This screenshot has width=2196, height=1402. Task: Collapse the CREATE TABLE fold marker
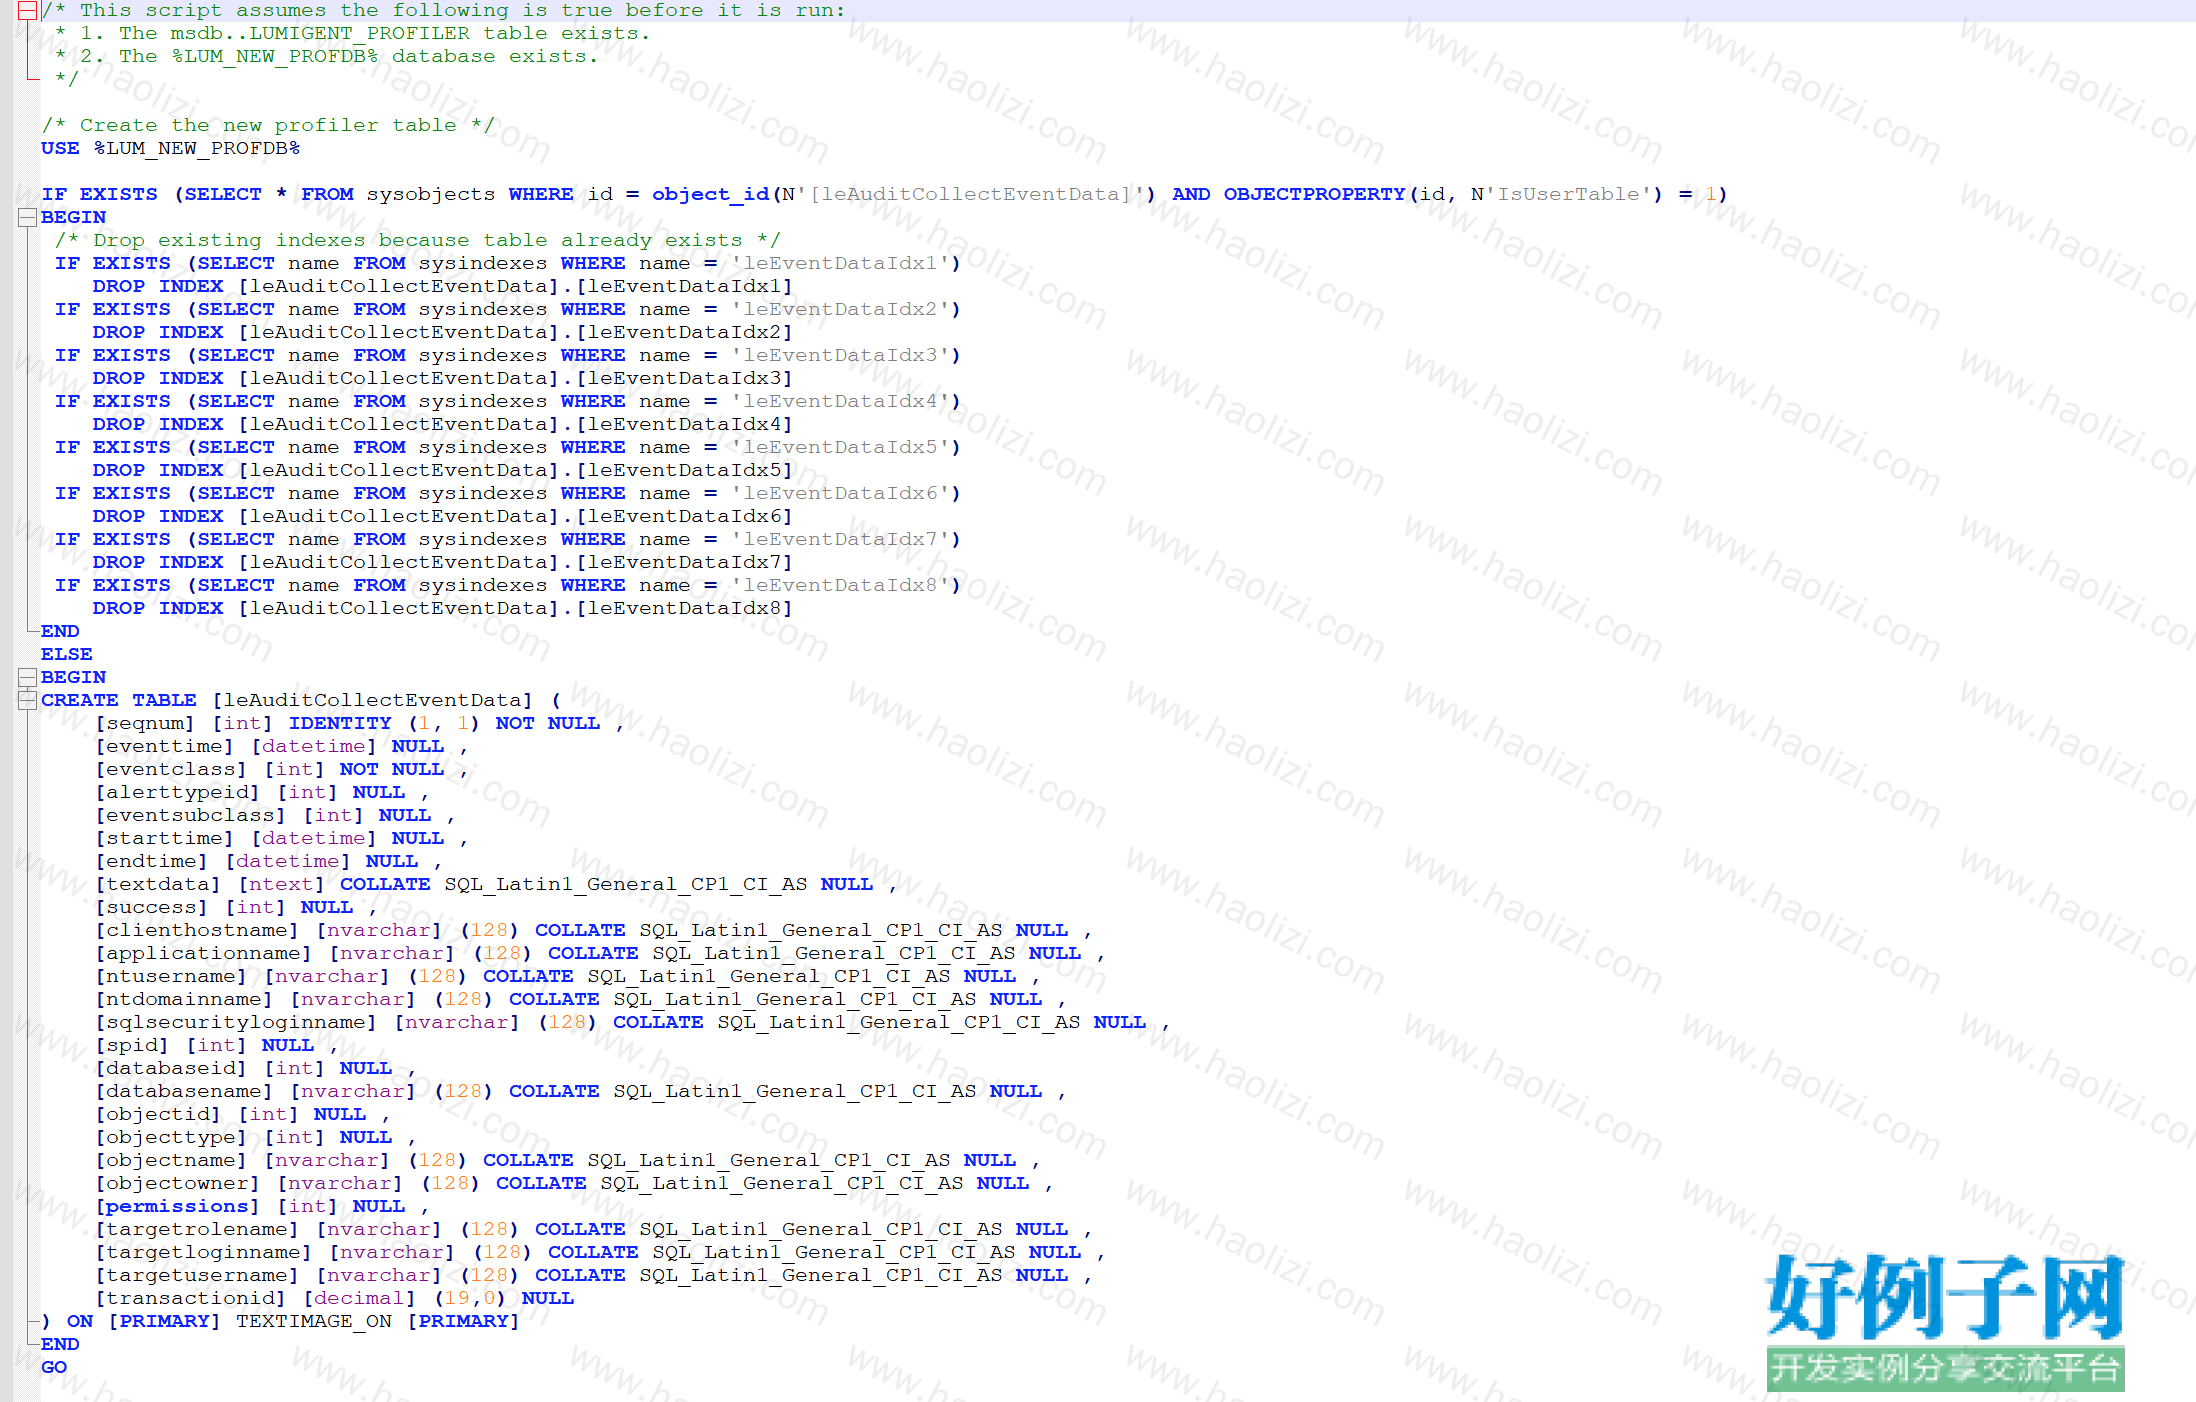point(27,700)
